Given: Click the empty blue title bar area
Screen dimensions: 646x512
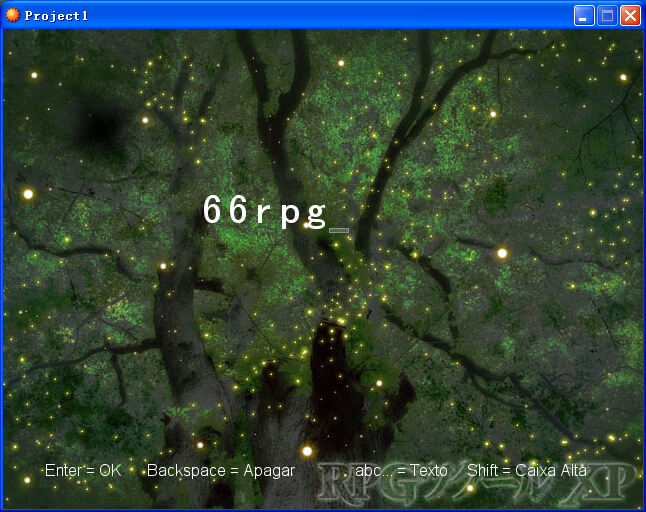Looking at the screenshot, I should (330, 16).
